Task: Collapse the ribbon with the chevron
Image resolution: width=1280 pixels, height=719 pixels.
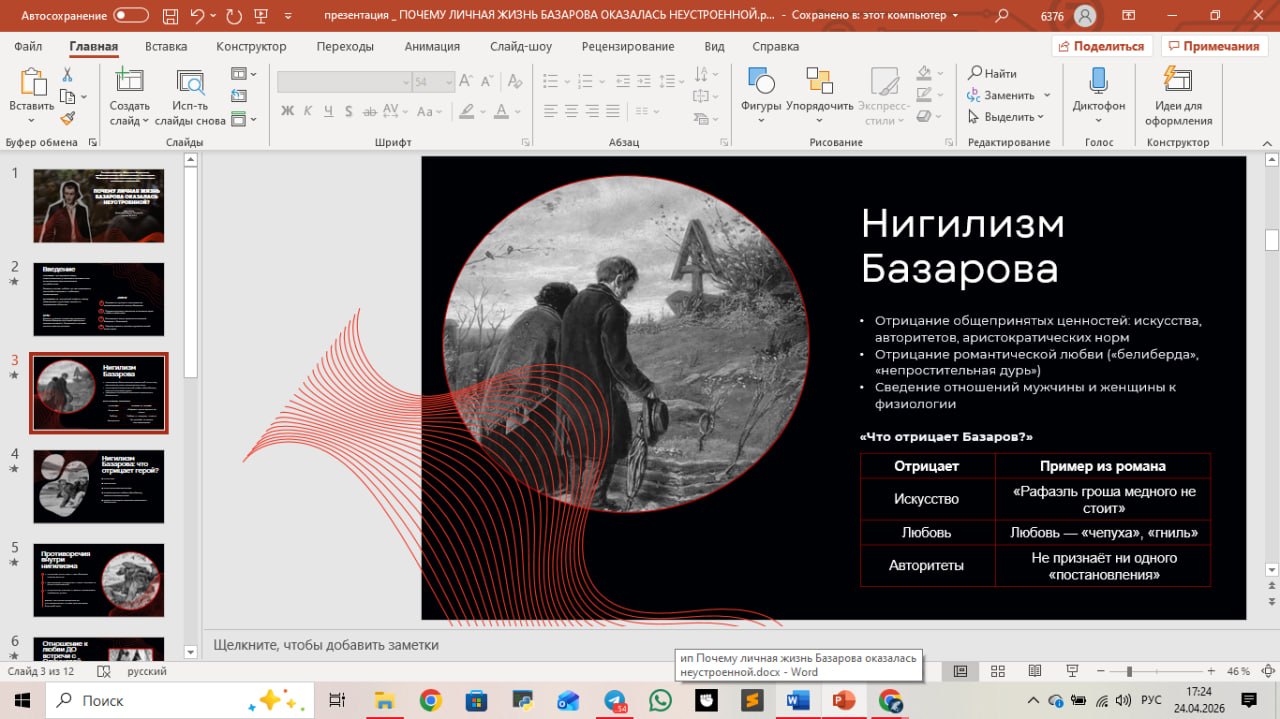Action: tap(1267, 143)
